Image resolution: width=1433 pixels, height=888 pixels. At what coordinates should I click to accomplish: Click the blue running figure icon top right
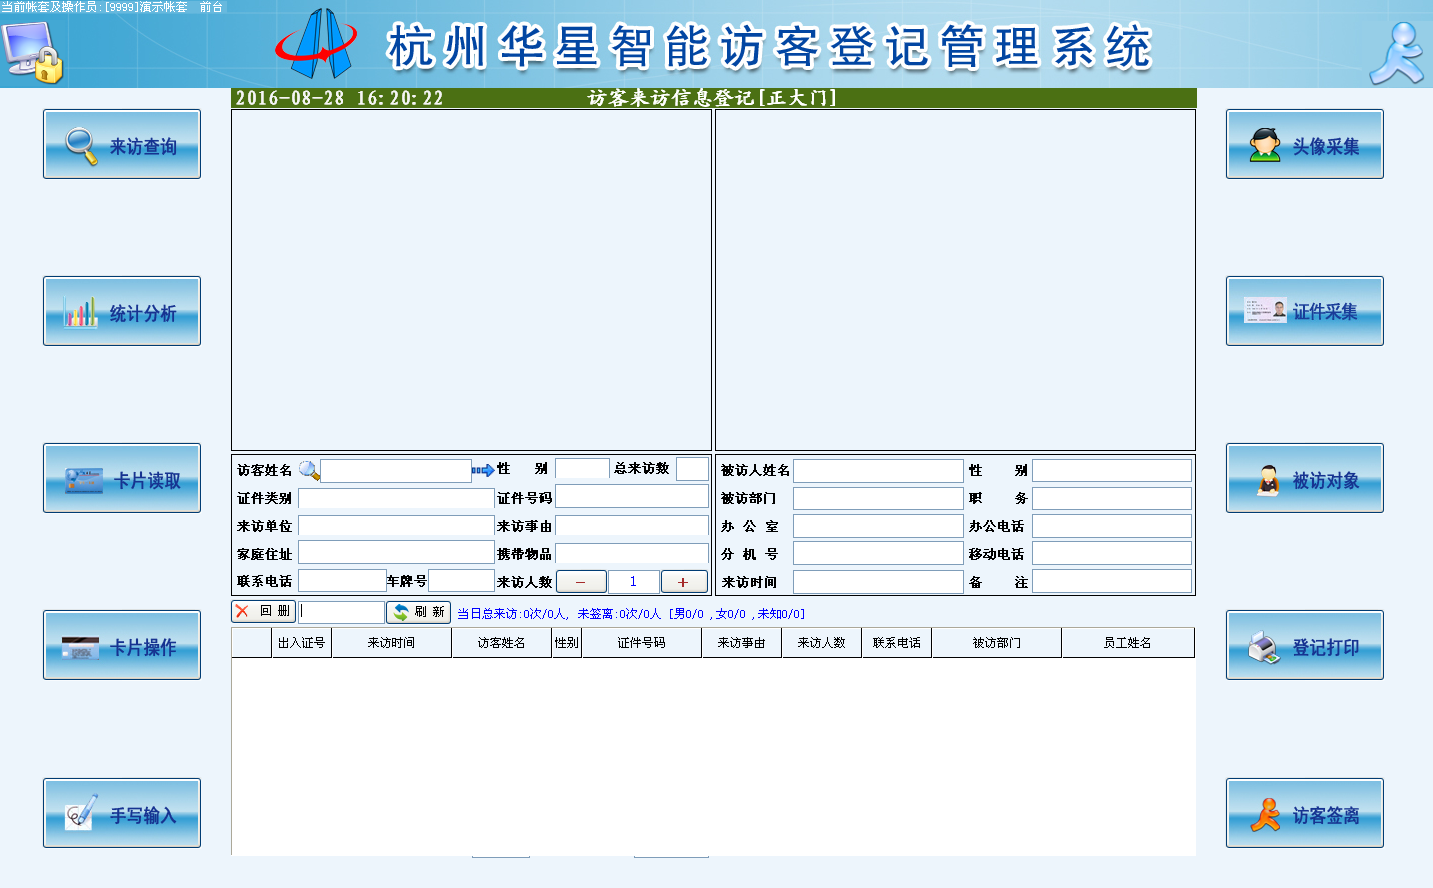tap(1397, 53)
